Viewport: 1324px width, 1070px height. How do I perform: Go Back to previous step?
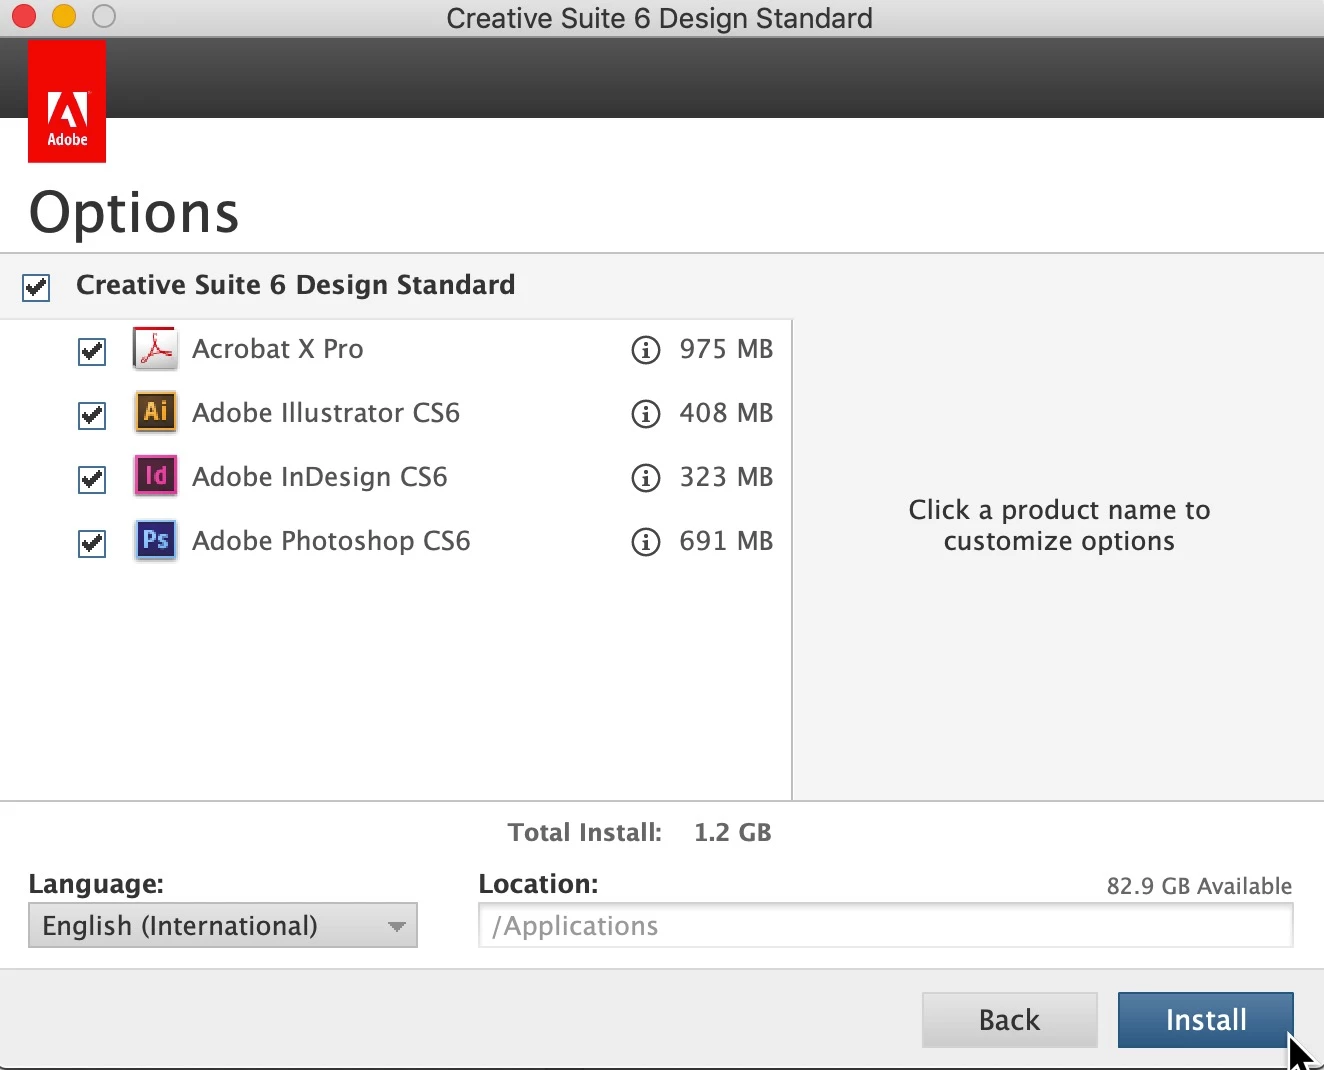pyautogui.click(x=1009, y=1020)
